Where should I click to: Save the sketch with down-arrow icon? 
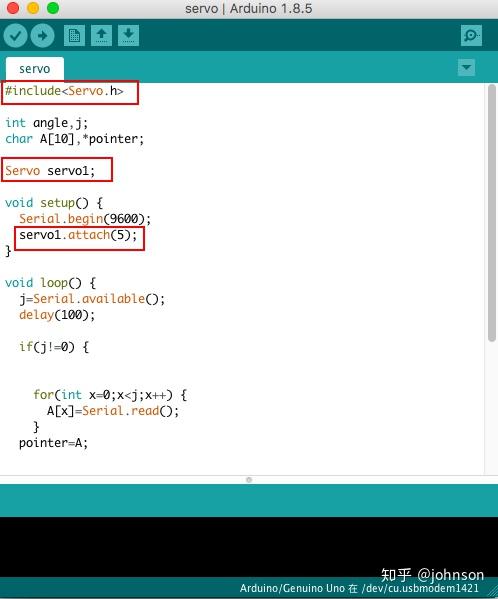128,36
